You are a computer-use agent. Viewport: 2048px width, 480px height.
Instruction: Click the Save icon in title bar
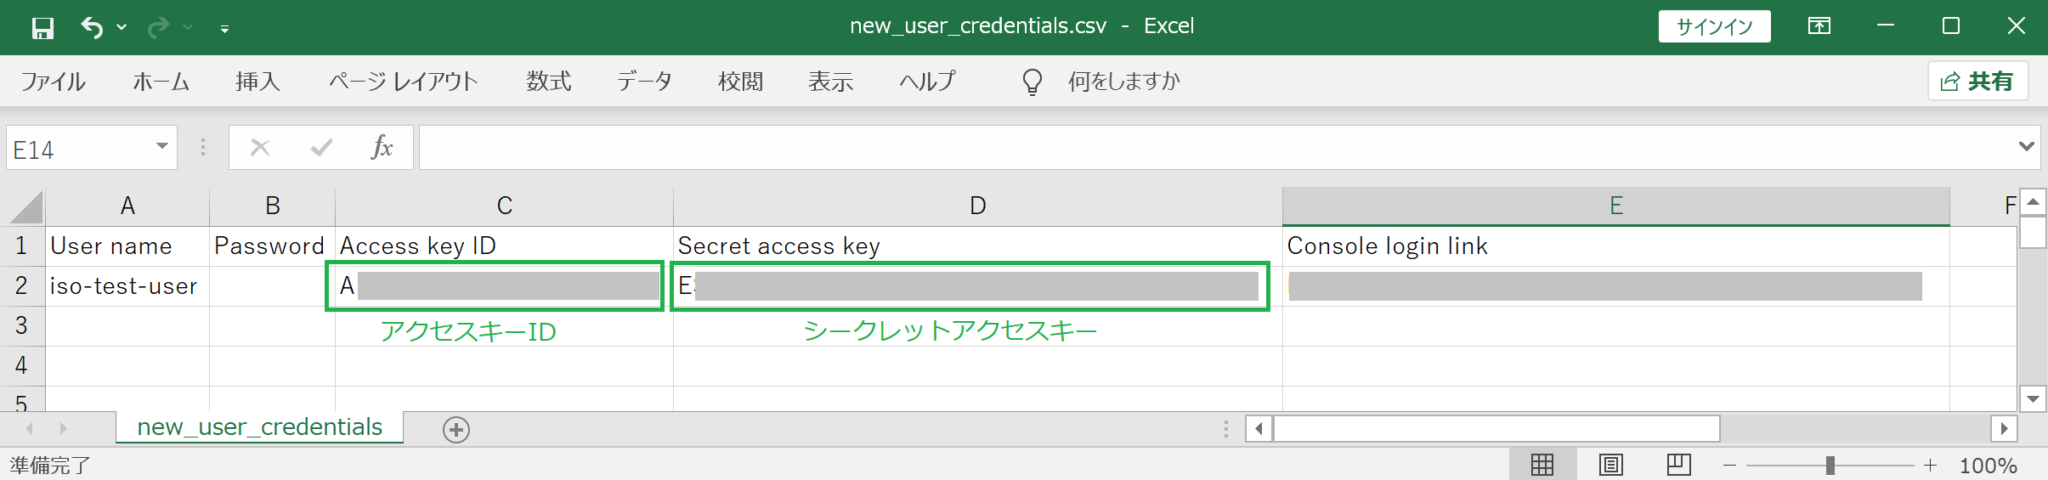coord(42,28)
